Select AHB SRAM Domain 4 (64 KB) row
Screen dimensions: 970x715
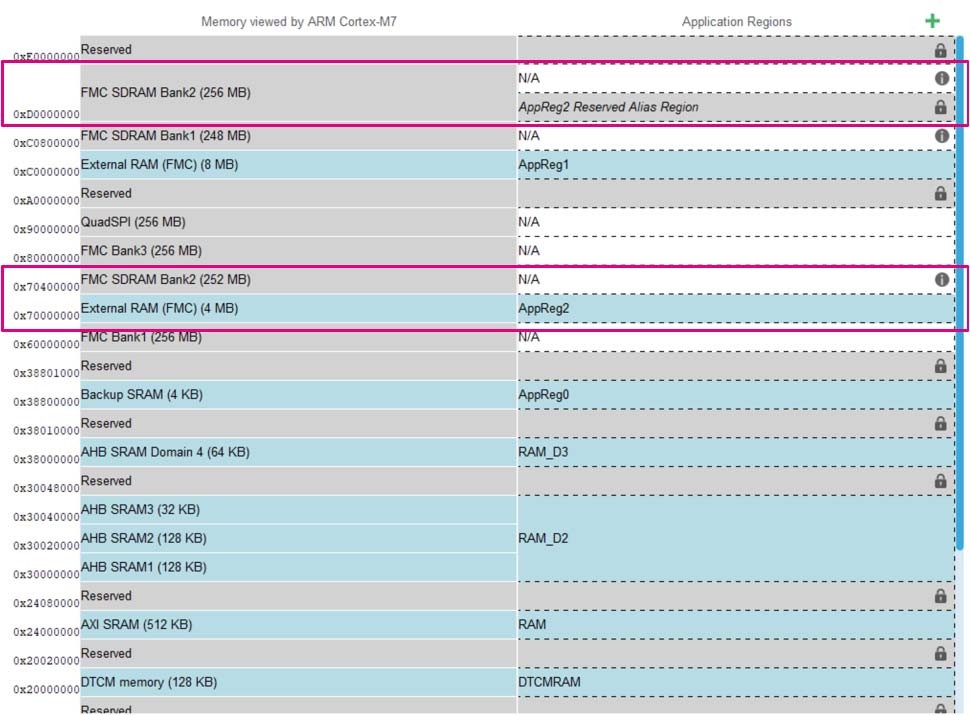pos(298,452)
